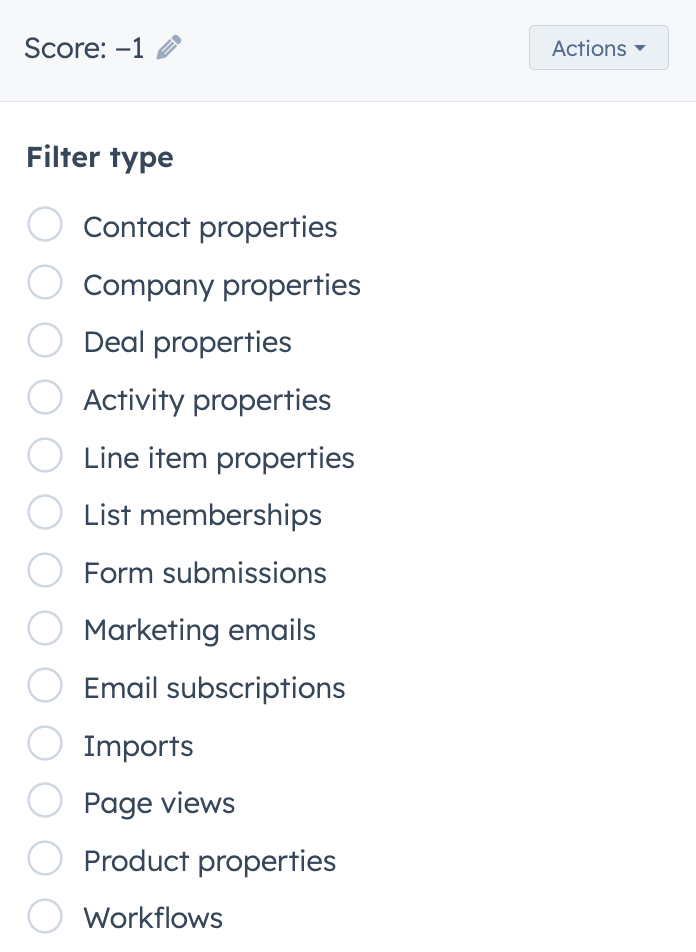Pick the Activity properties filter

pyautogui.click(x=45, y=399)
